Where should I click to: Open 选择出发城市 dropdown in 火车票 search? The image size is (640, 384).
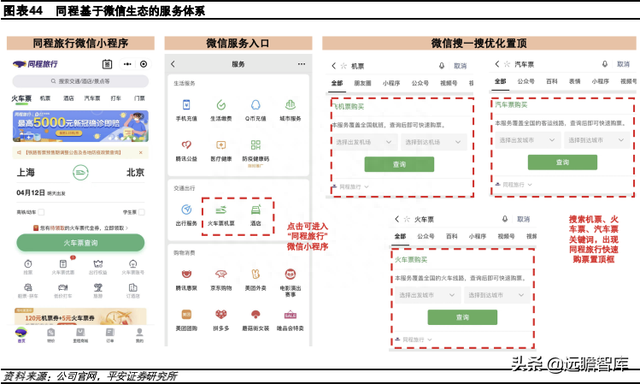tap(427, 295)
